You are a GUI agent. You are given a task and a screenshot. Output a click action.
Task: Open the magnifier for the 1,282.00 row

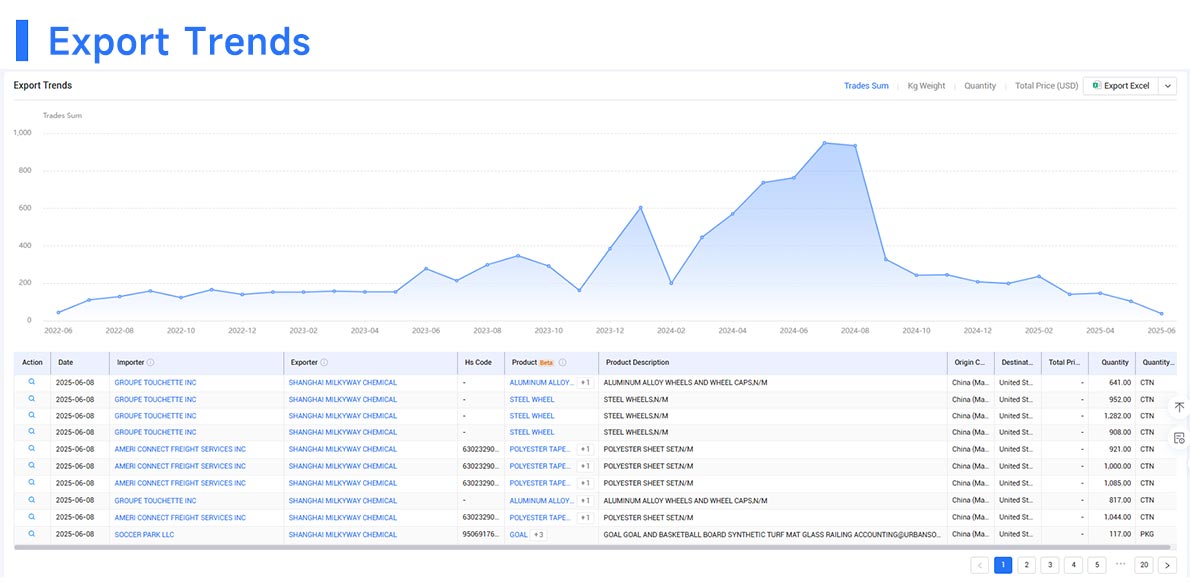pyautogui.click(x=32, y=415)
